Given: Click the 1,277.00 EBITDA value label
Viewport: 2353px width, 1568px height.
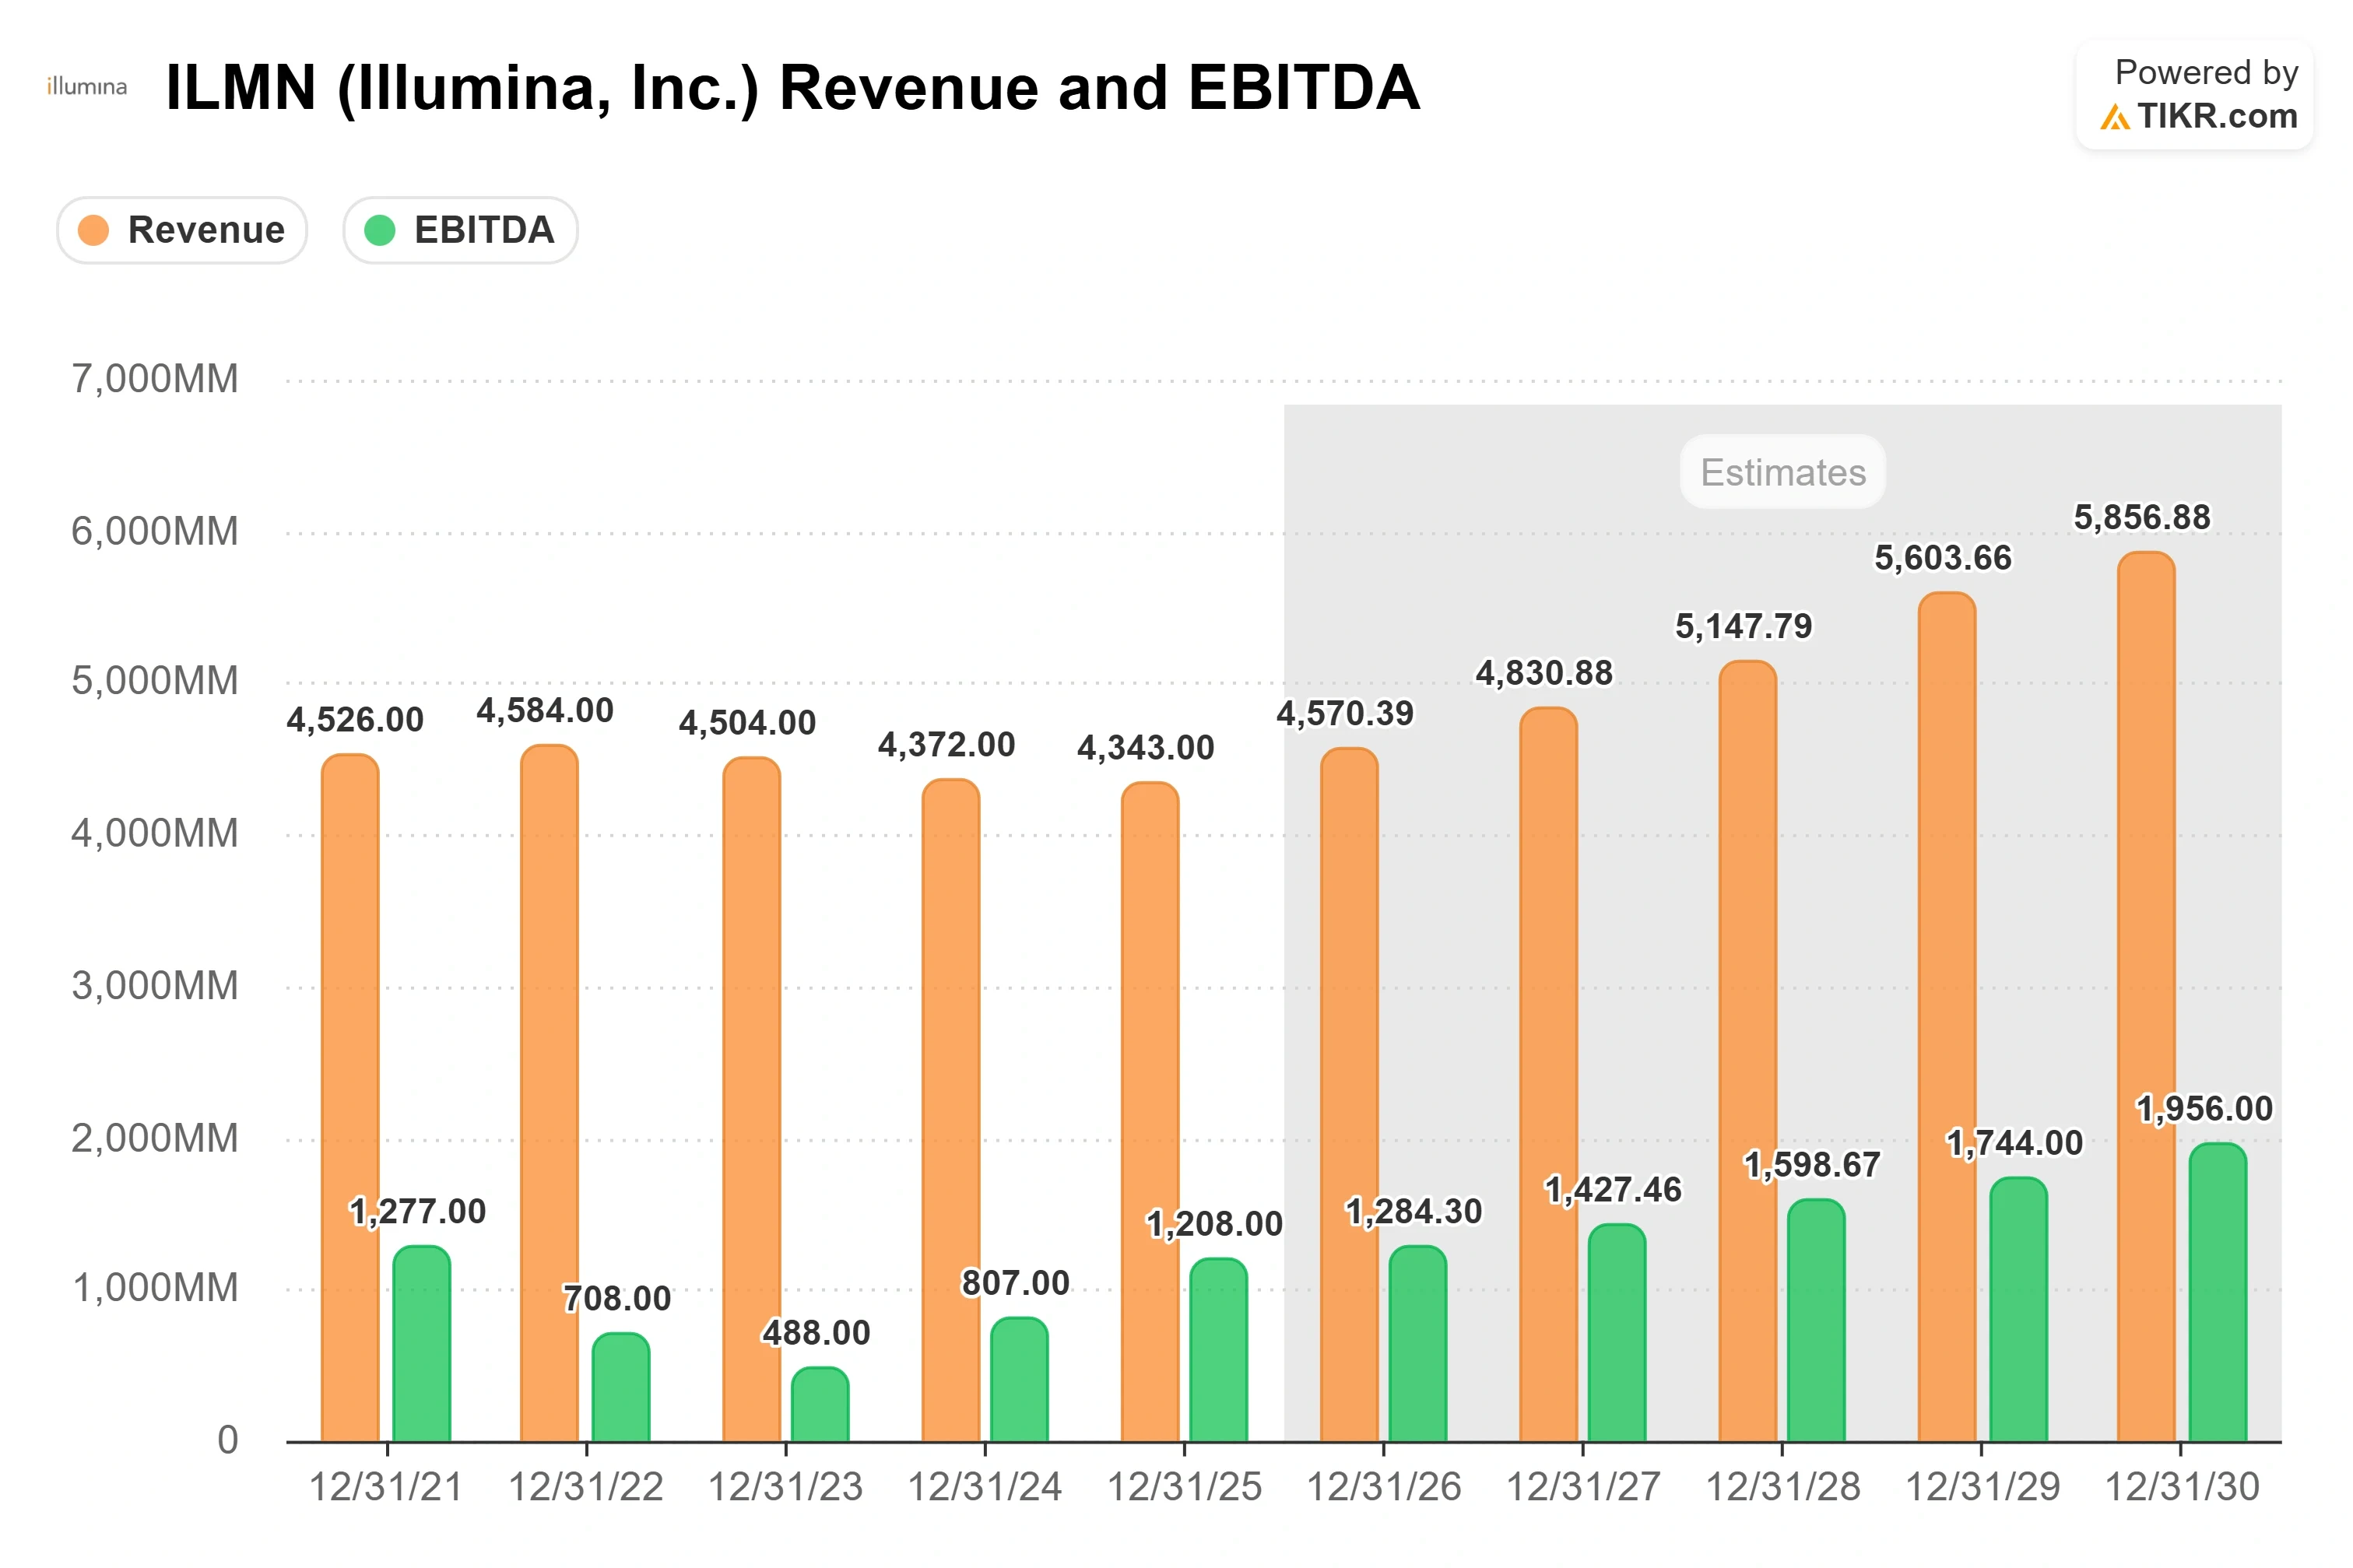Looking at the screenshot, I should pos(417,1212).
